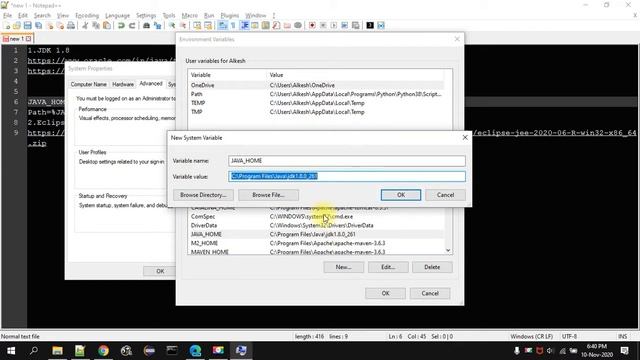Click the New file icon in Notepad++ toolbar
The width and height of the screenshot is (640, 360).
[7, 25]
